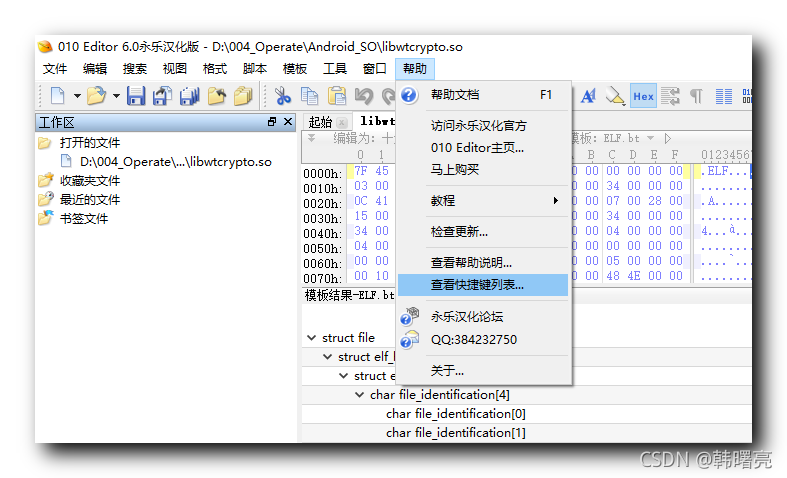Run the template with the play triangle
Image resolution: width=787 pixels, height=478 pixels.
[668, 138]
